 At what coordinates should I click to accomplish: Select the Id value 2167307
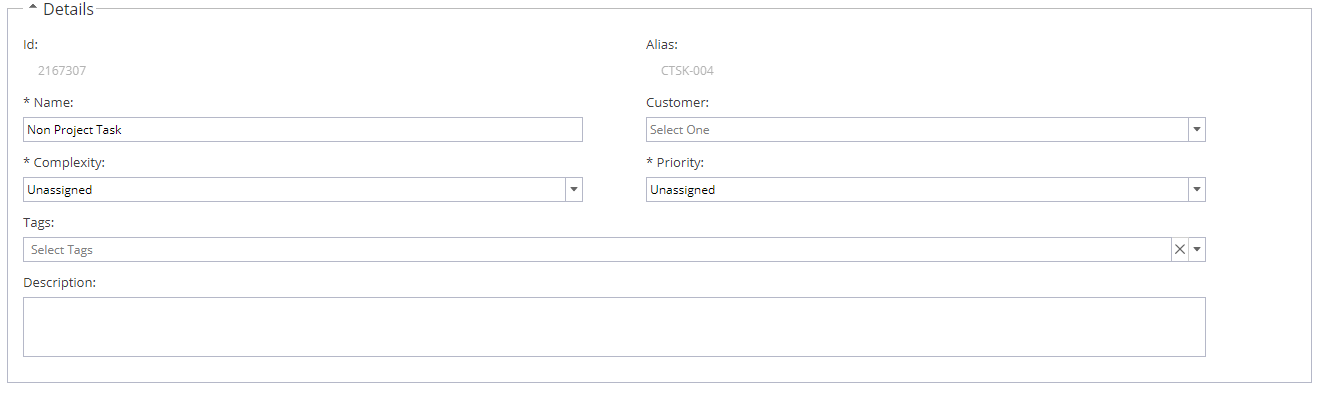(x=63, y=71)
